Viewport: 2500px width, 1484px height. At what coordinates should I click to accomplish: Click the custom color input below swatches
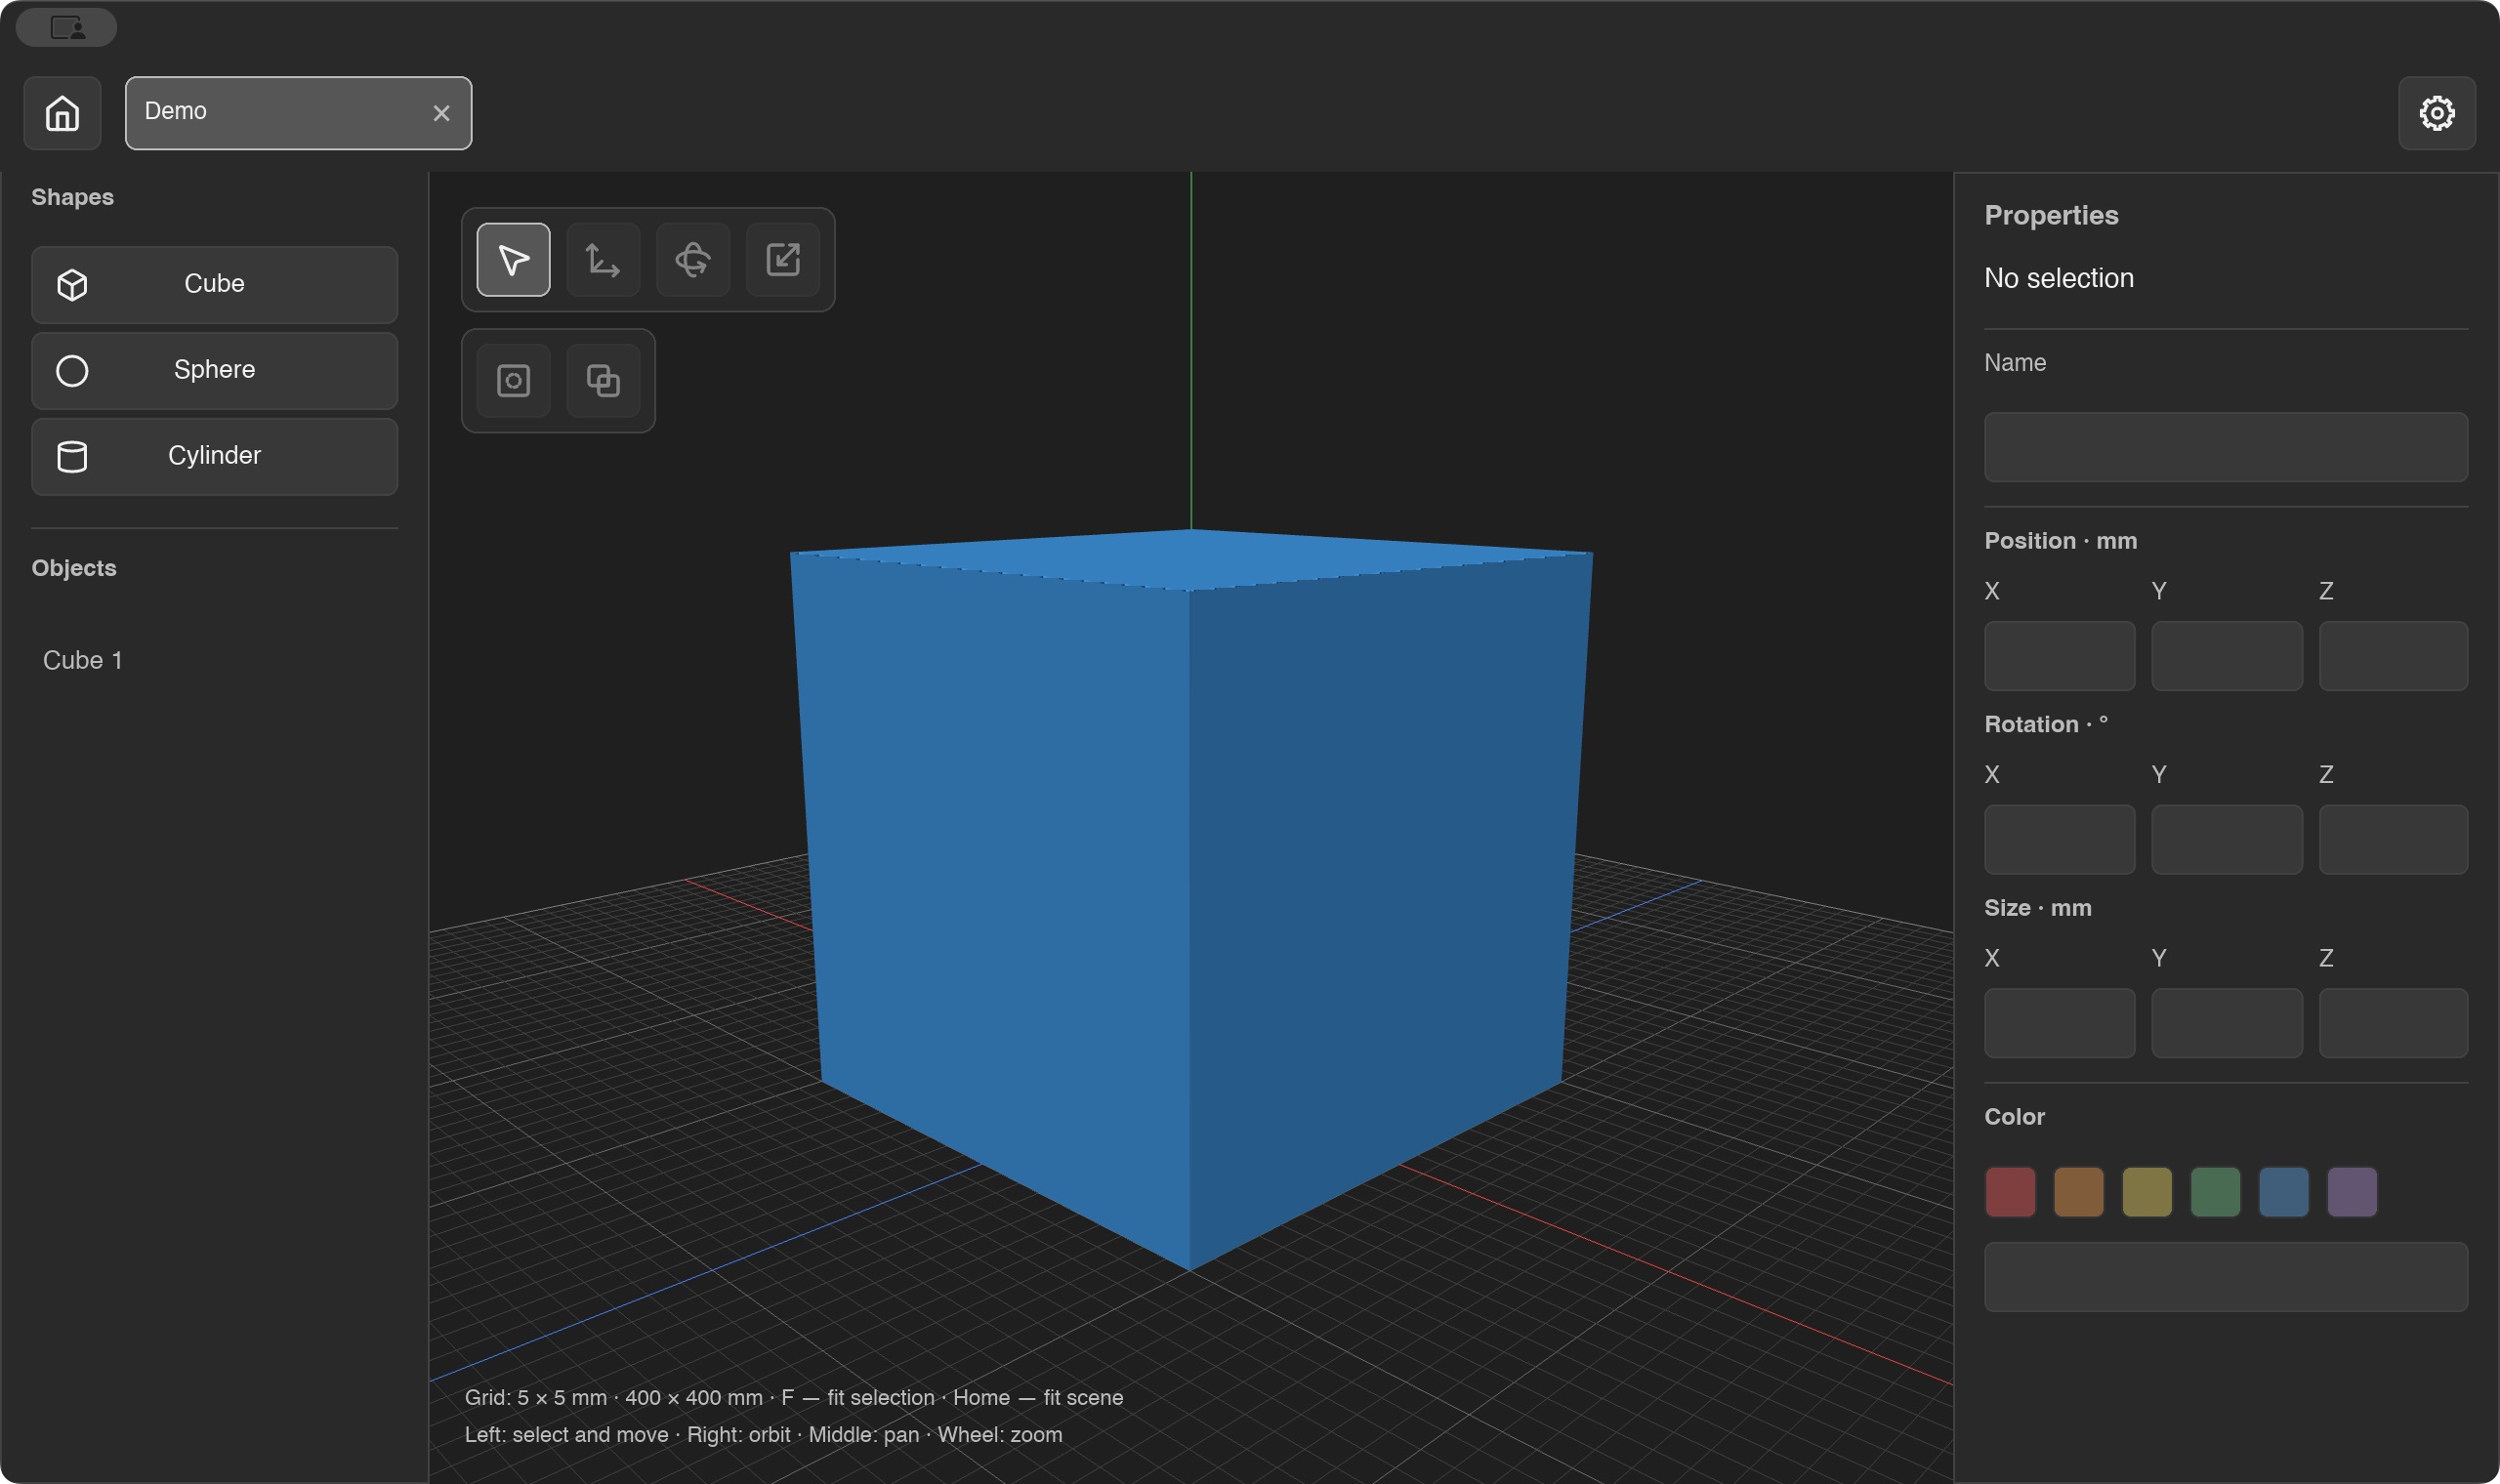[2226, 1277]
